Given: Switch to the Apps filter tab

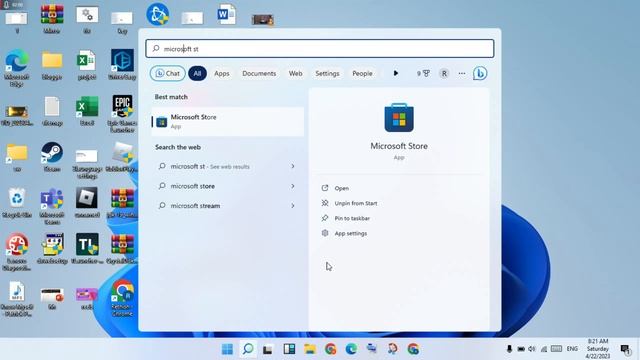Looking at the screenshot, I should pyautogui.click(x=222, y=73).
